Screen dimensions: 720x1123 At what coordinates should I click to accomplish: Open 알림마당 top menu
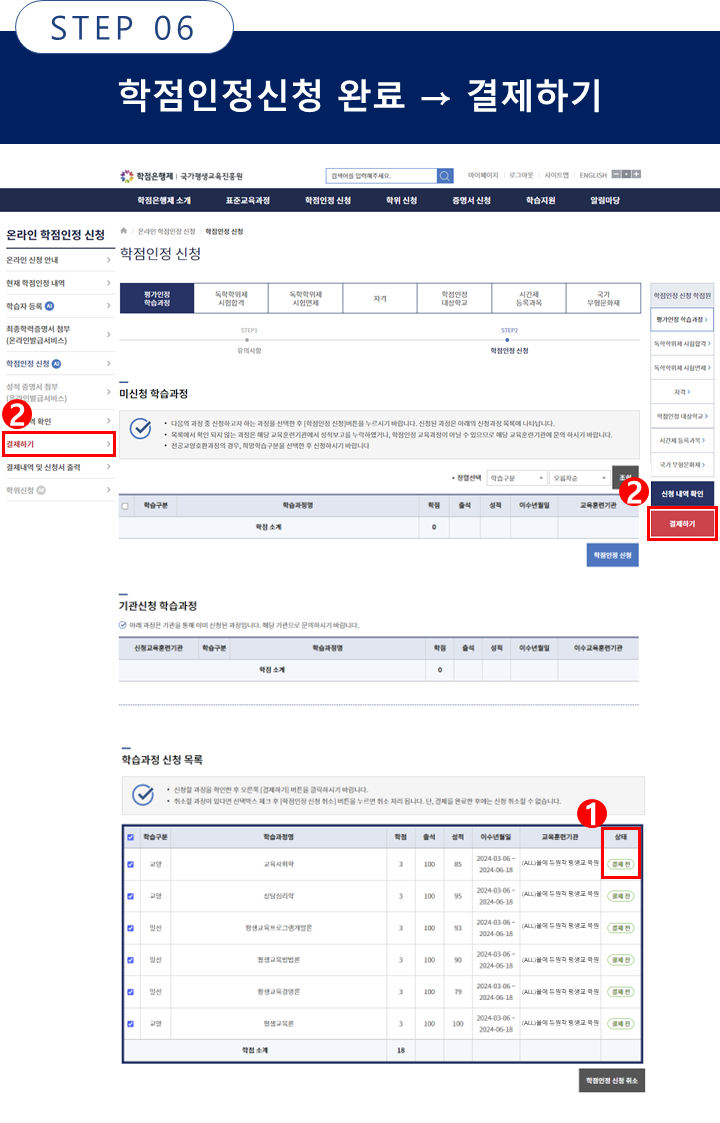tap(605, 201)
